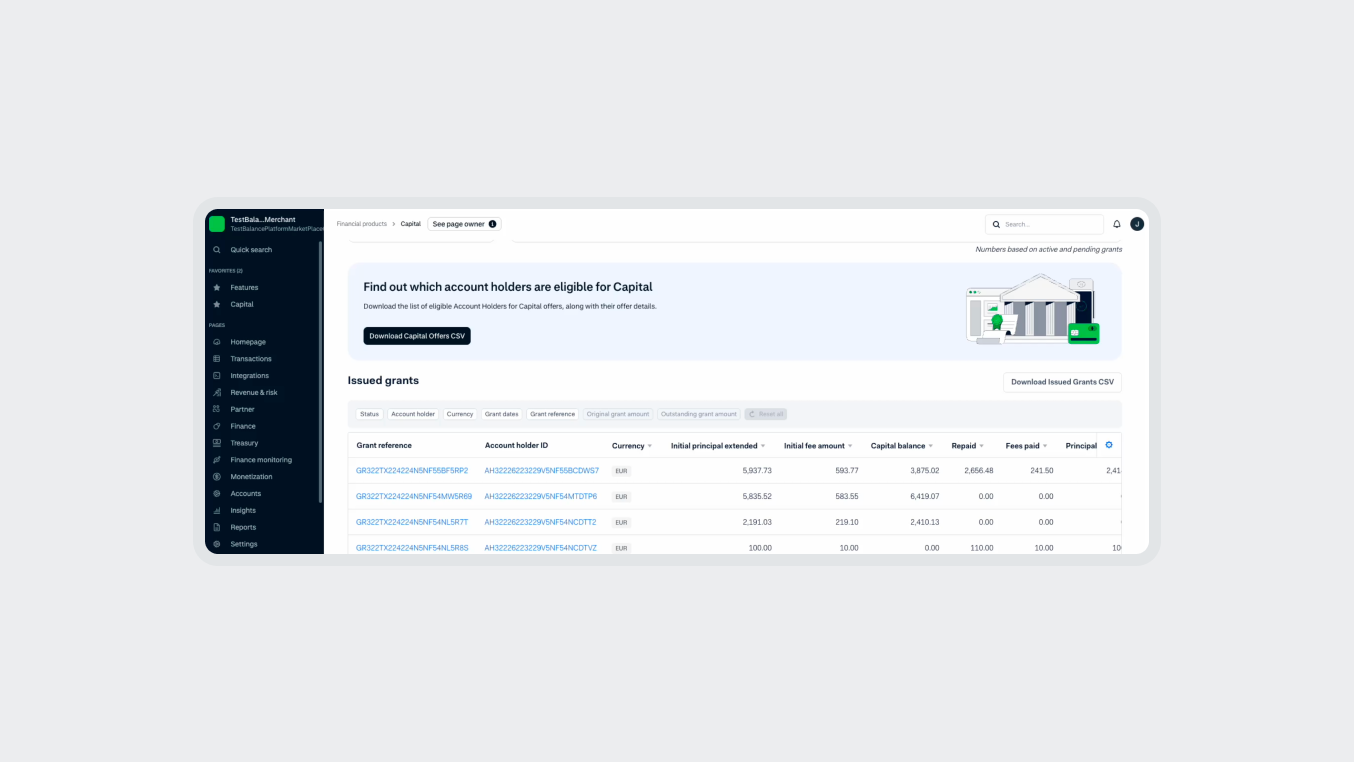Open Integrations from the sidebar

coord(250,375)
